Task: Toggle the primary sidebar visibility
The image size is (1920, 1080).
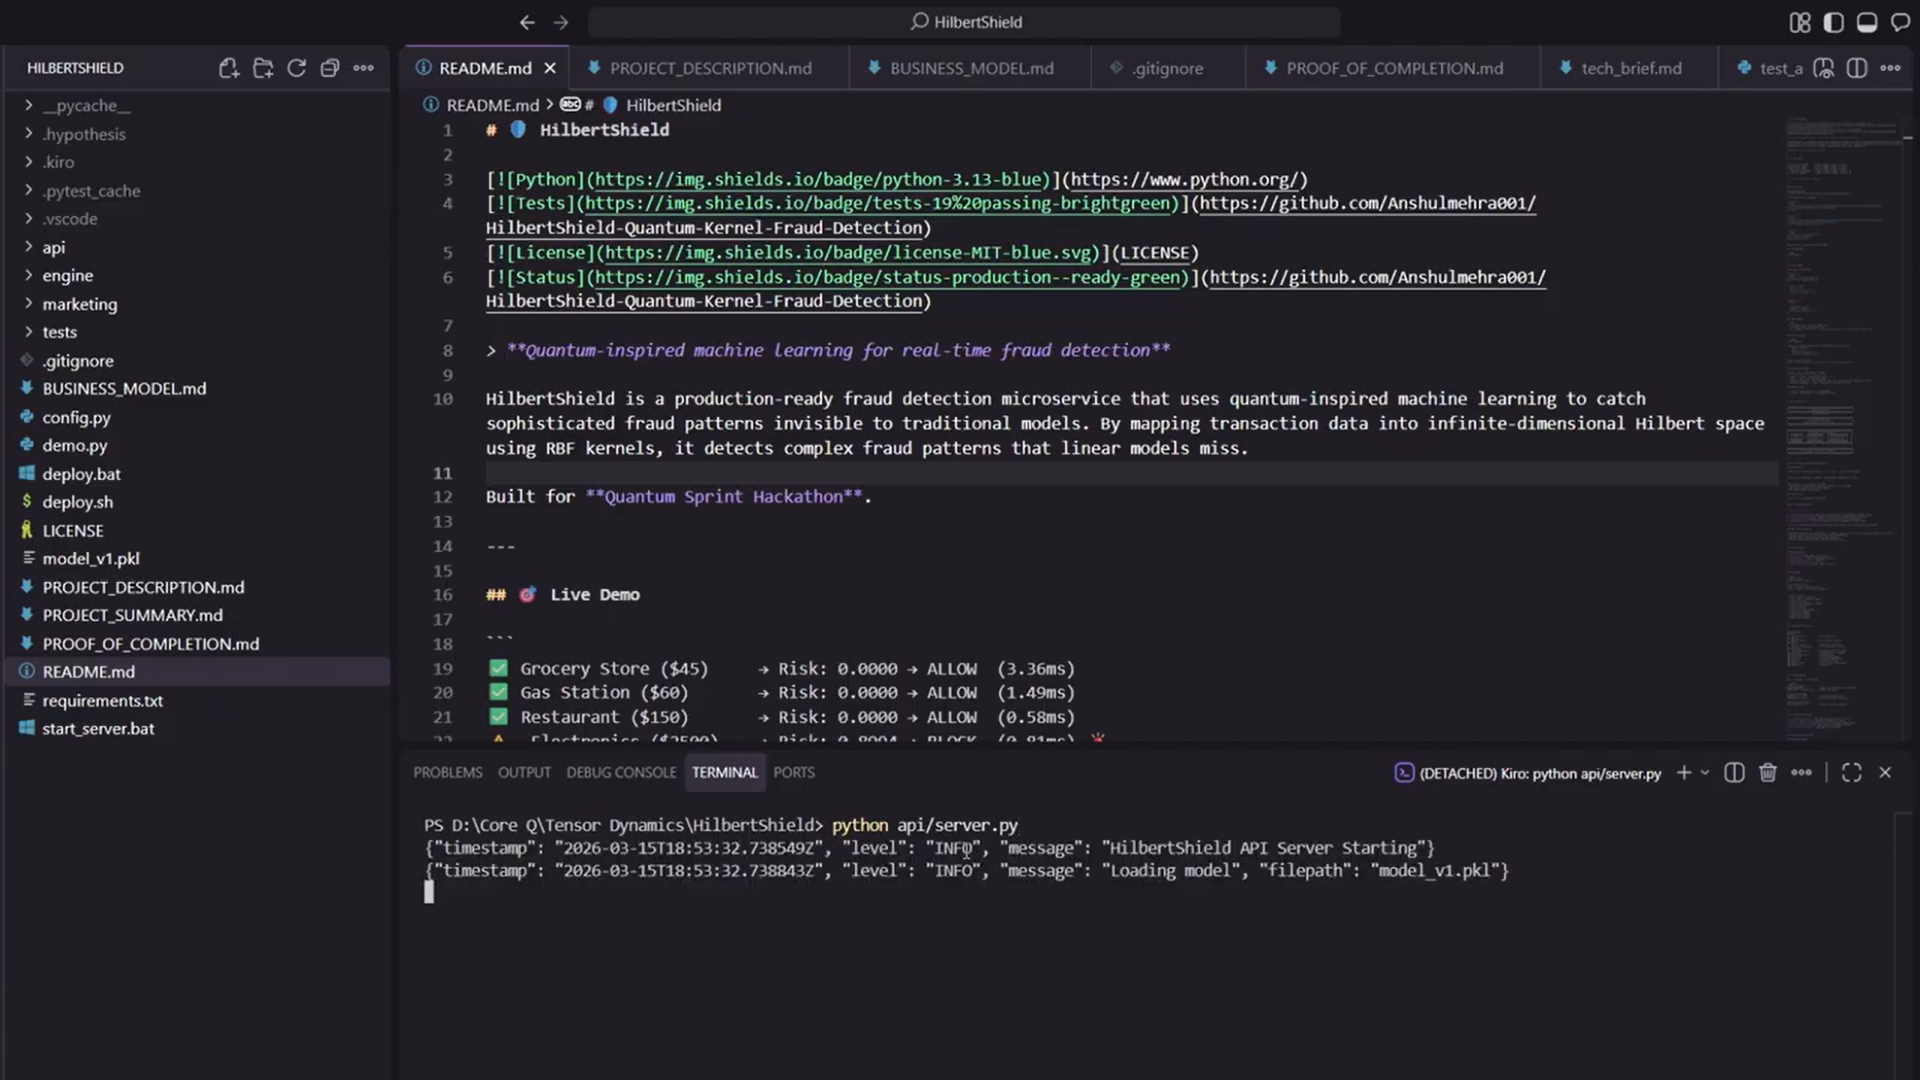Action: [x=1833, y=22]
